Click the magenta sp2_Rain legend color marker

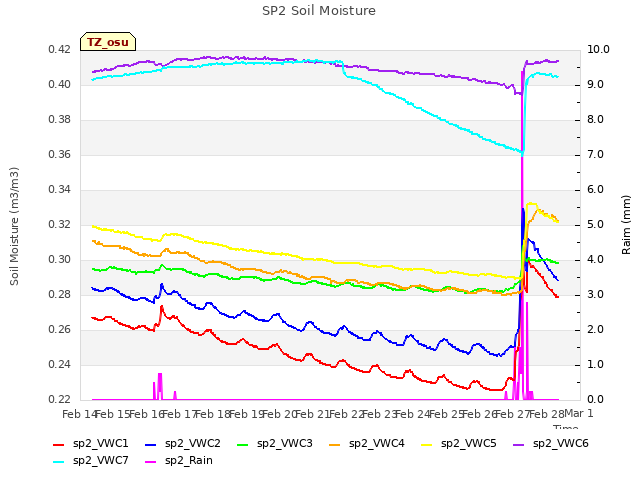tap(151, 462)
